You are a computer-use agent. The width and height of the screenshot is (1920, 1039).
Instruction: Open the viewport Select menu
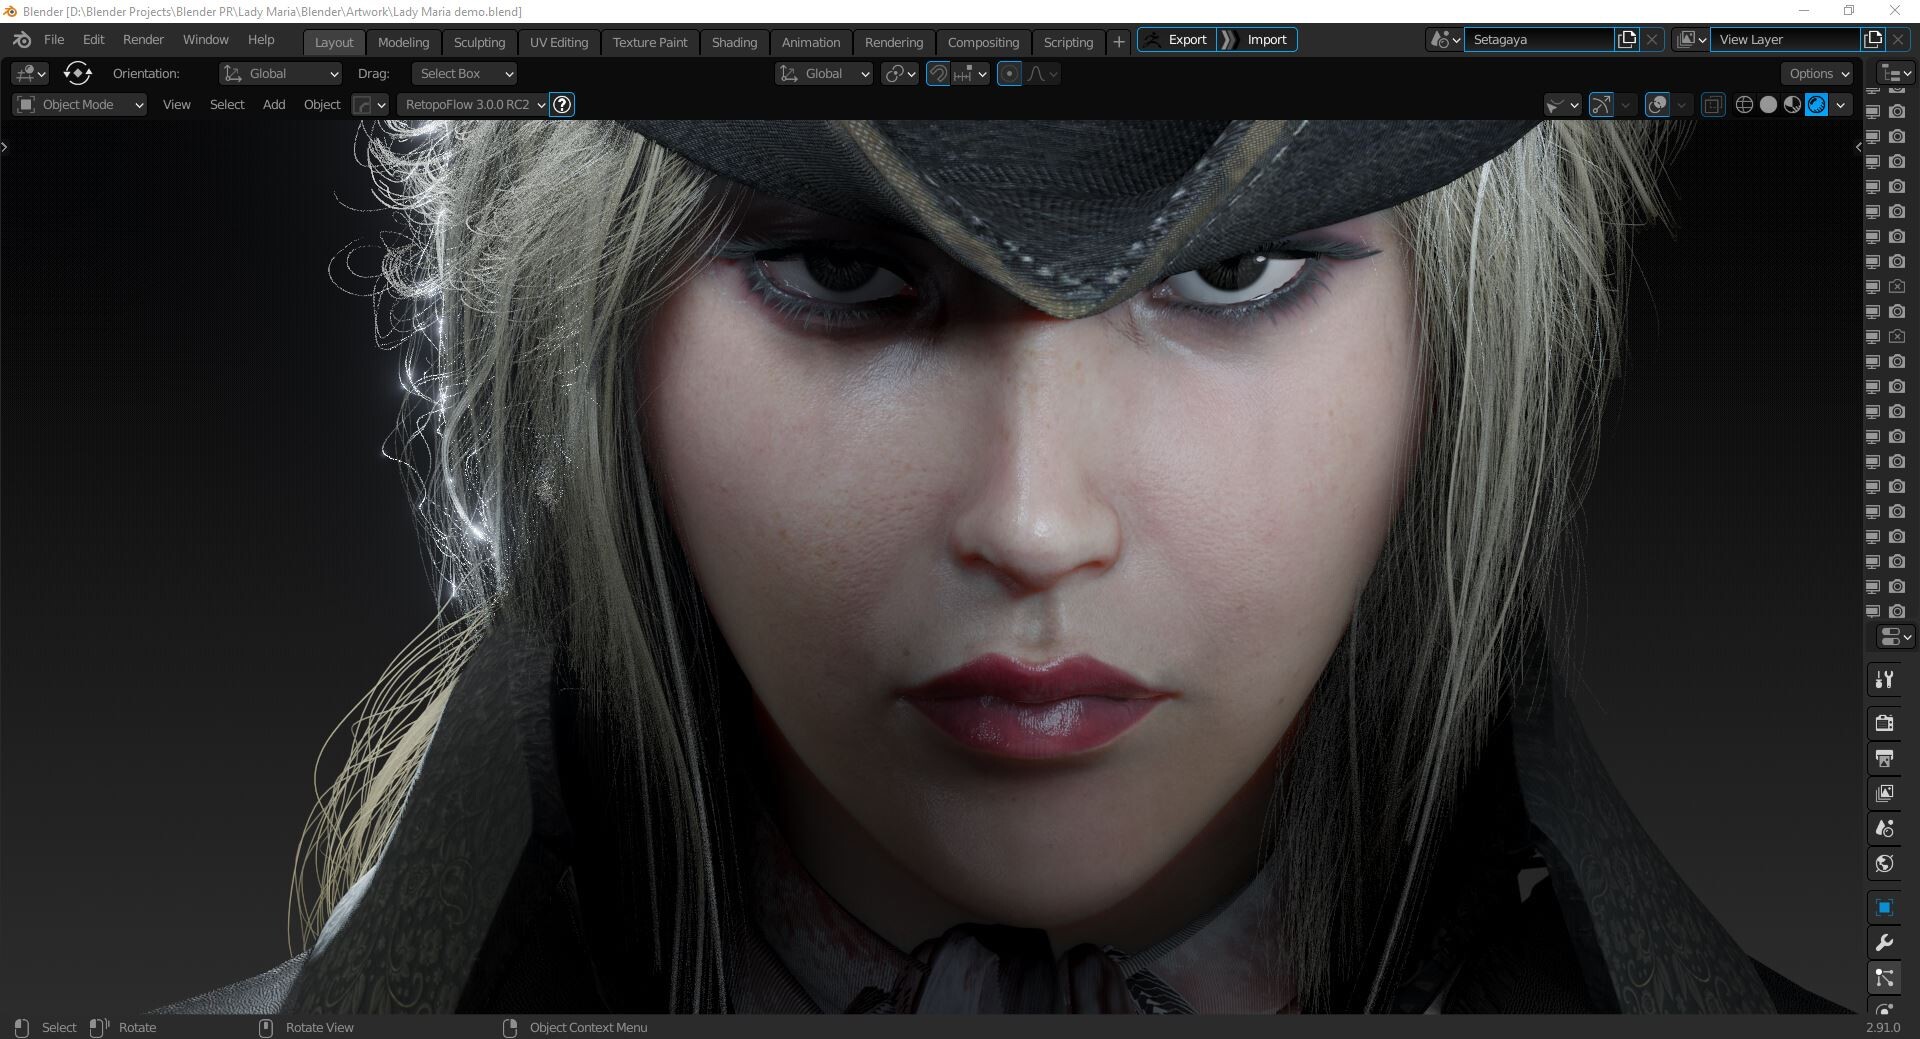[x=227, y=105]
